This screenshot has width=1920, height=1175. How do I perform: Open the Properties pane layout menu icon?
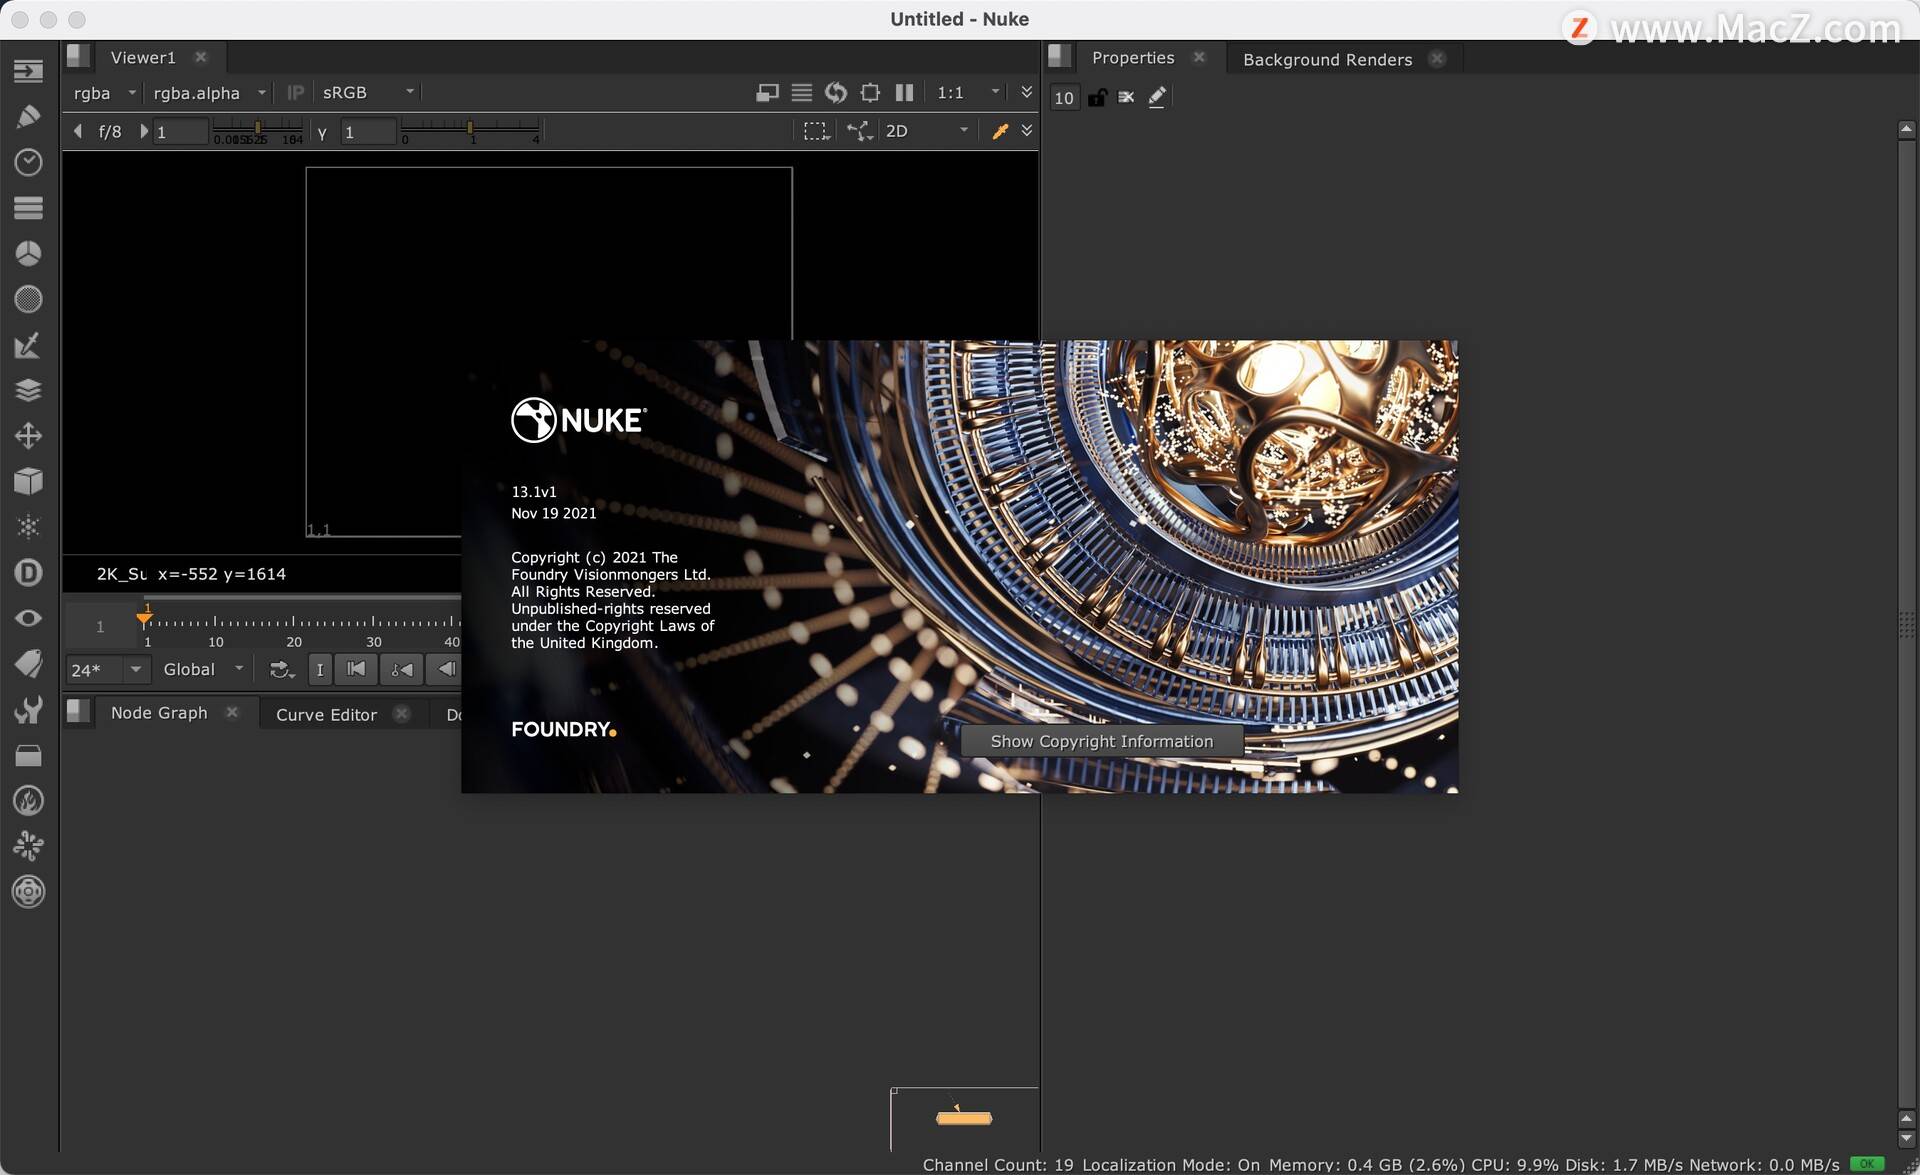coord(1060,56)
